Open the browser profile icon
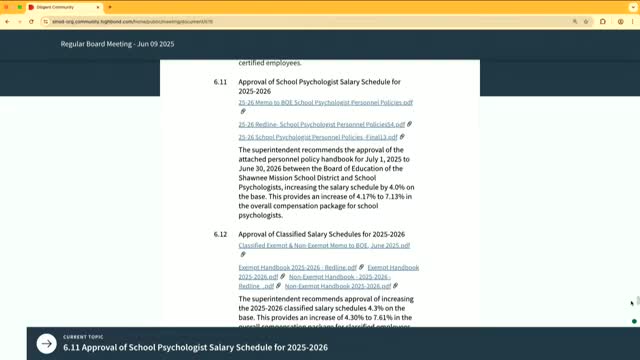 point(620,22)
